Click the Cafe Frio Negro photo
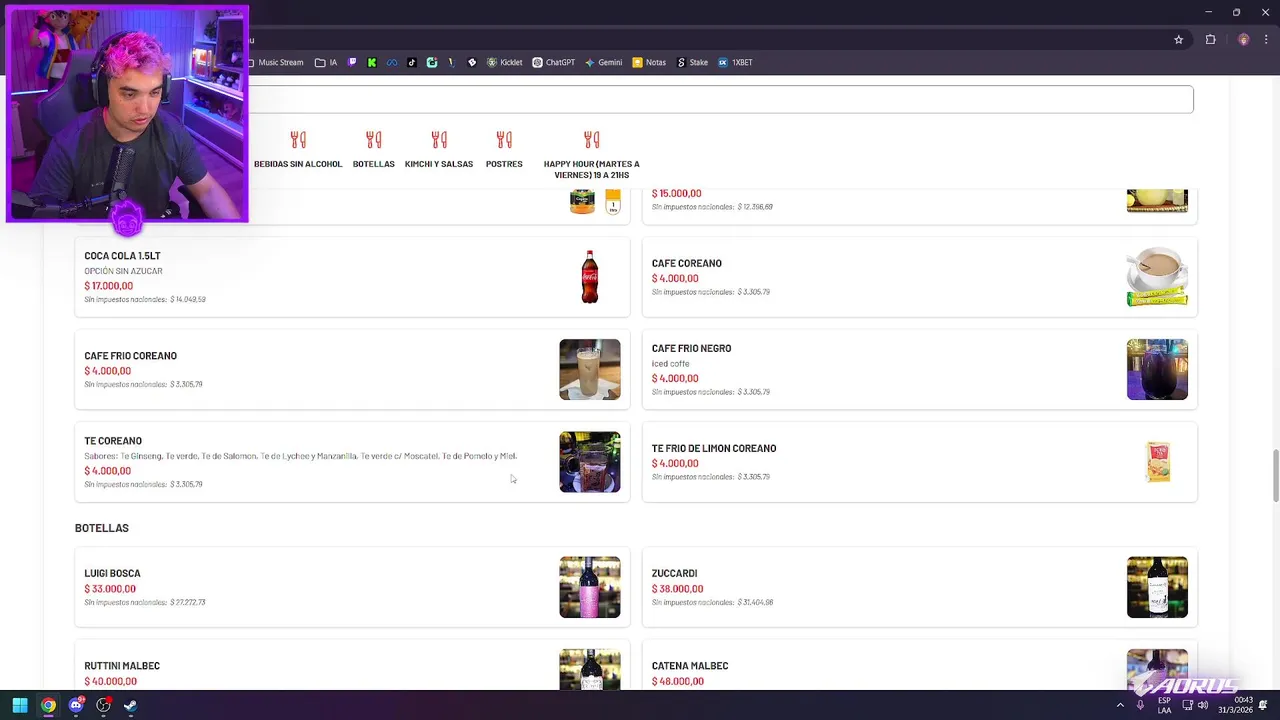Viewport: 1280px width, 720px height. (1157, 369)
